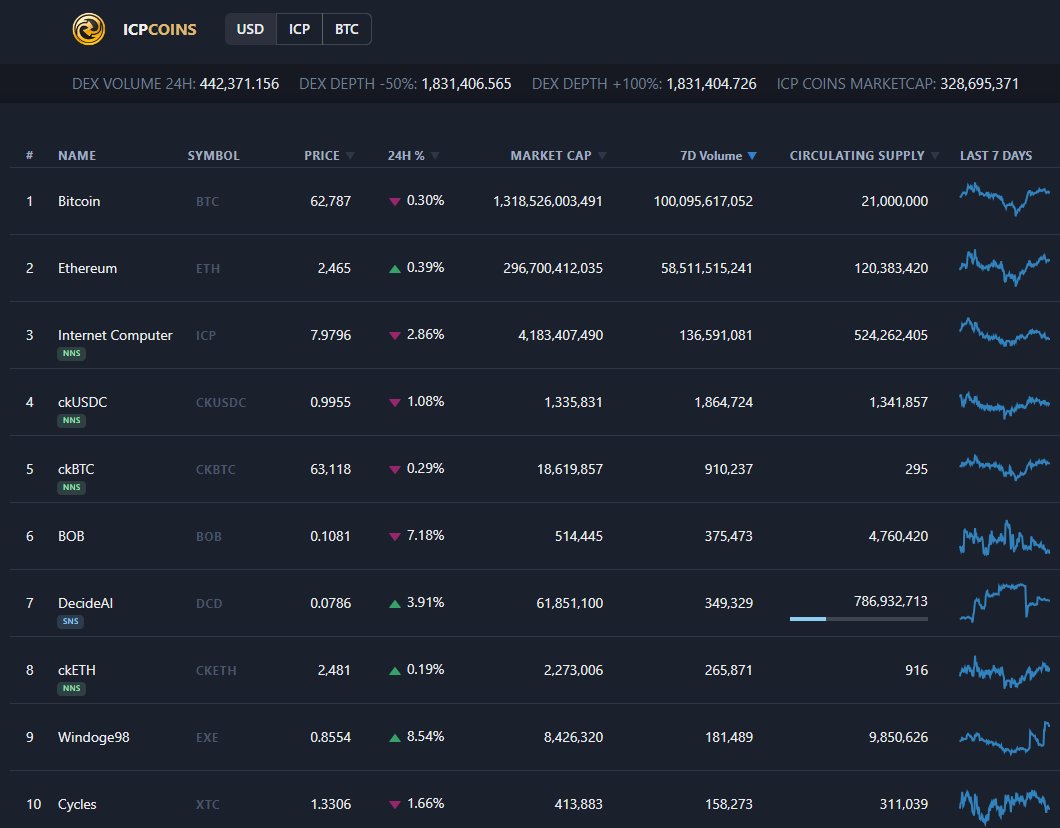This screenshot has height=828, width=1060.
Task: Open the Windoge98 coin page
Action: point(93,737)
